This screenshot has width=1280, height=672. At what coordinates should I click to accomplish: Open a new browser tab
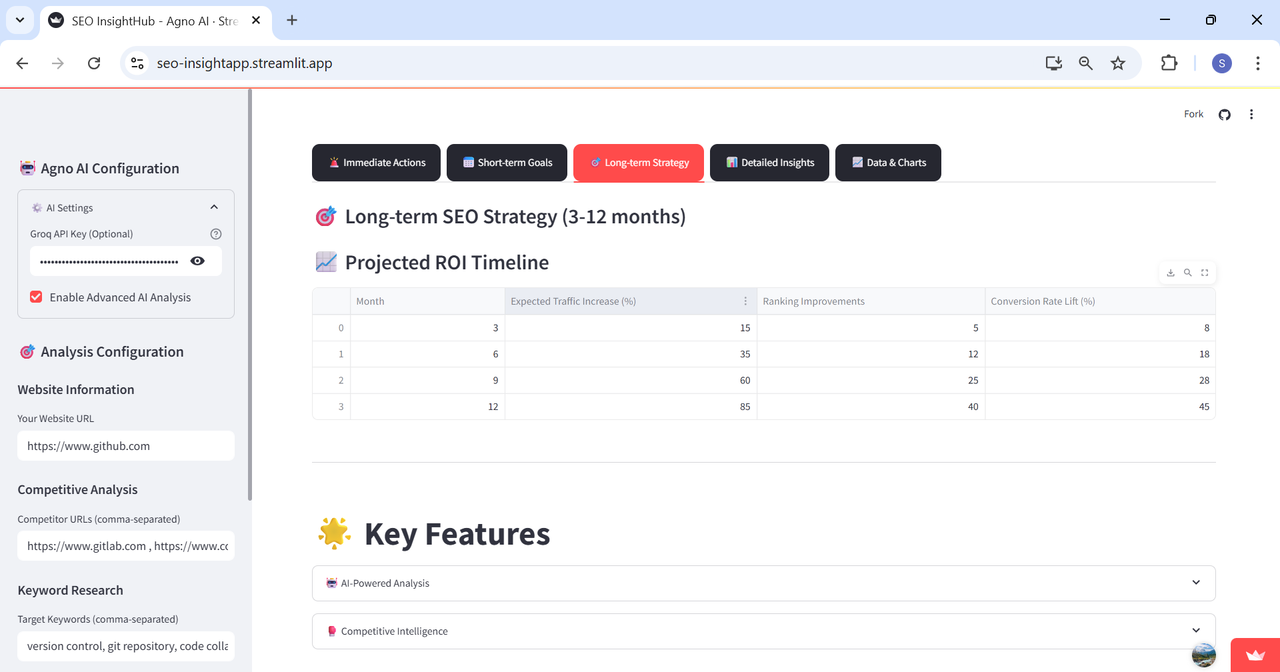pyautogui.click(x=292, y=20)
